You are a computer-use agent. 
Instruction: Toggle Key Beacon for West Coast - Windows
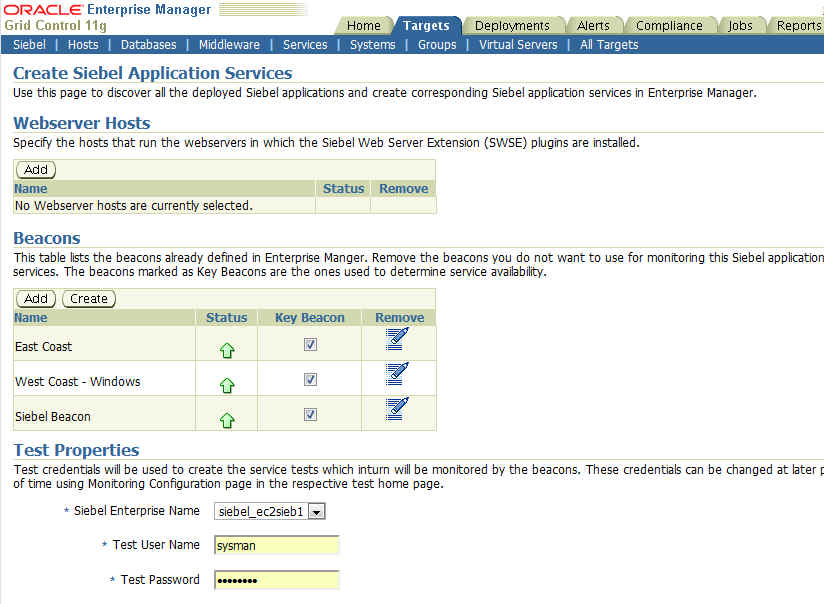(310, 380)
